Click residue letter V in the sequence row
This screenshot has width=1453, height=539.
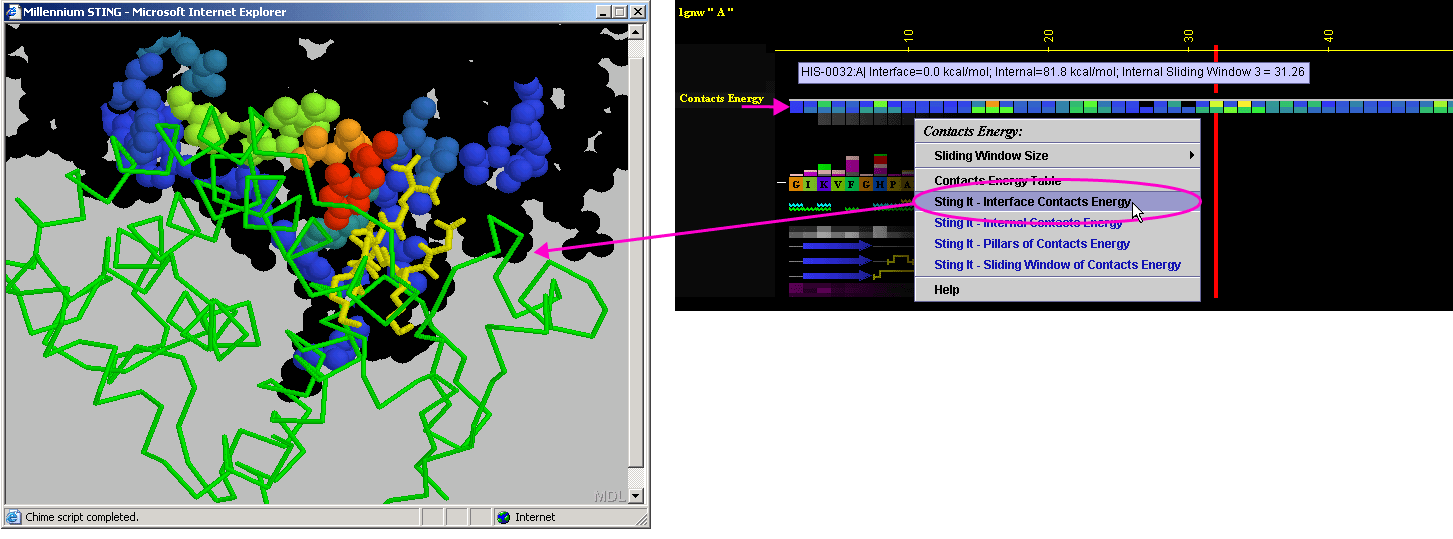pos(838,184)
